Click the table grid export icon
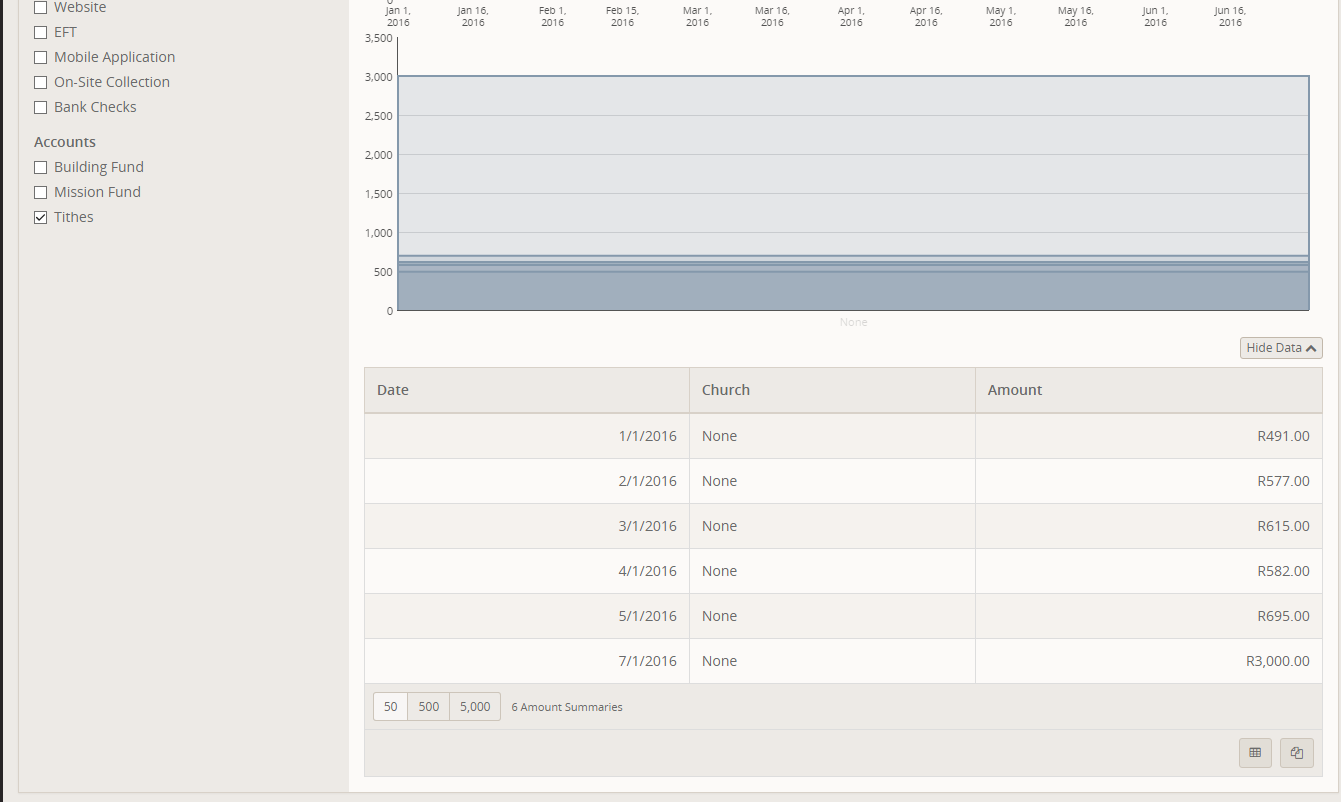Screen dimensions: 1341x802 [x=1255, y=753]
